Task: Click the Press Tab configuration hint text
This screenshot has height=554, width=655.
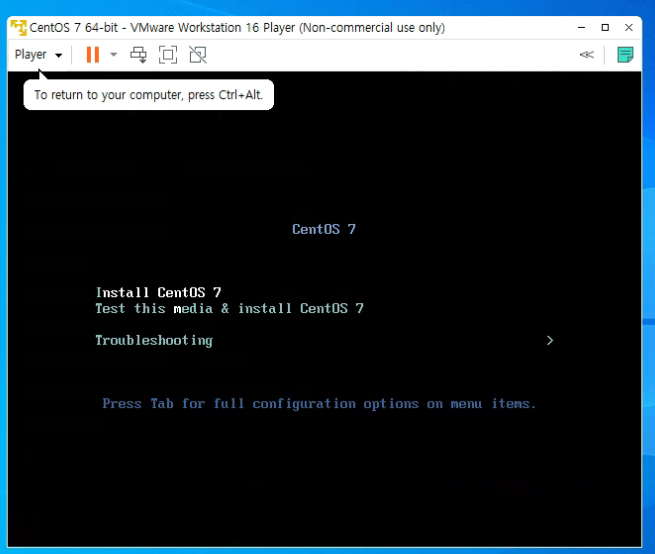Action: (319, 404)
